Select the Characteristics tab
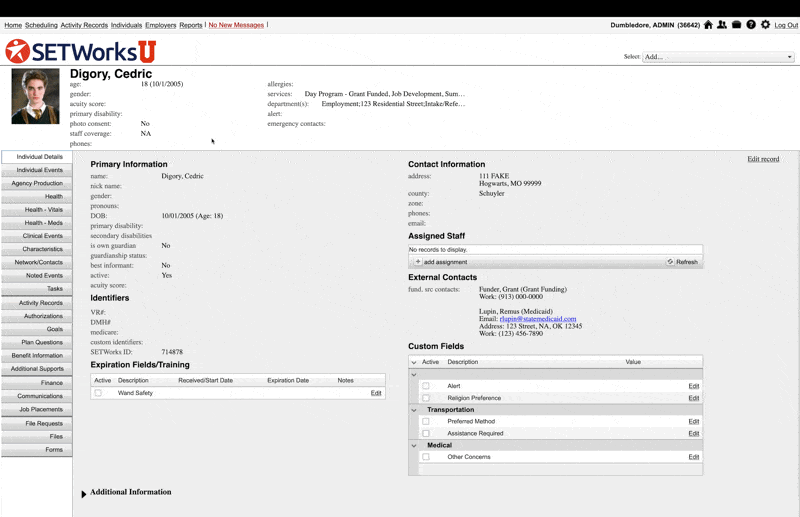The width and height of the screenshot is (800, 517). click(x=37, y=249)
